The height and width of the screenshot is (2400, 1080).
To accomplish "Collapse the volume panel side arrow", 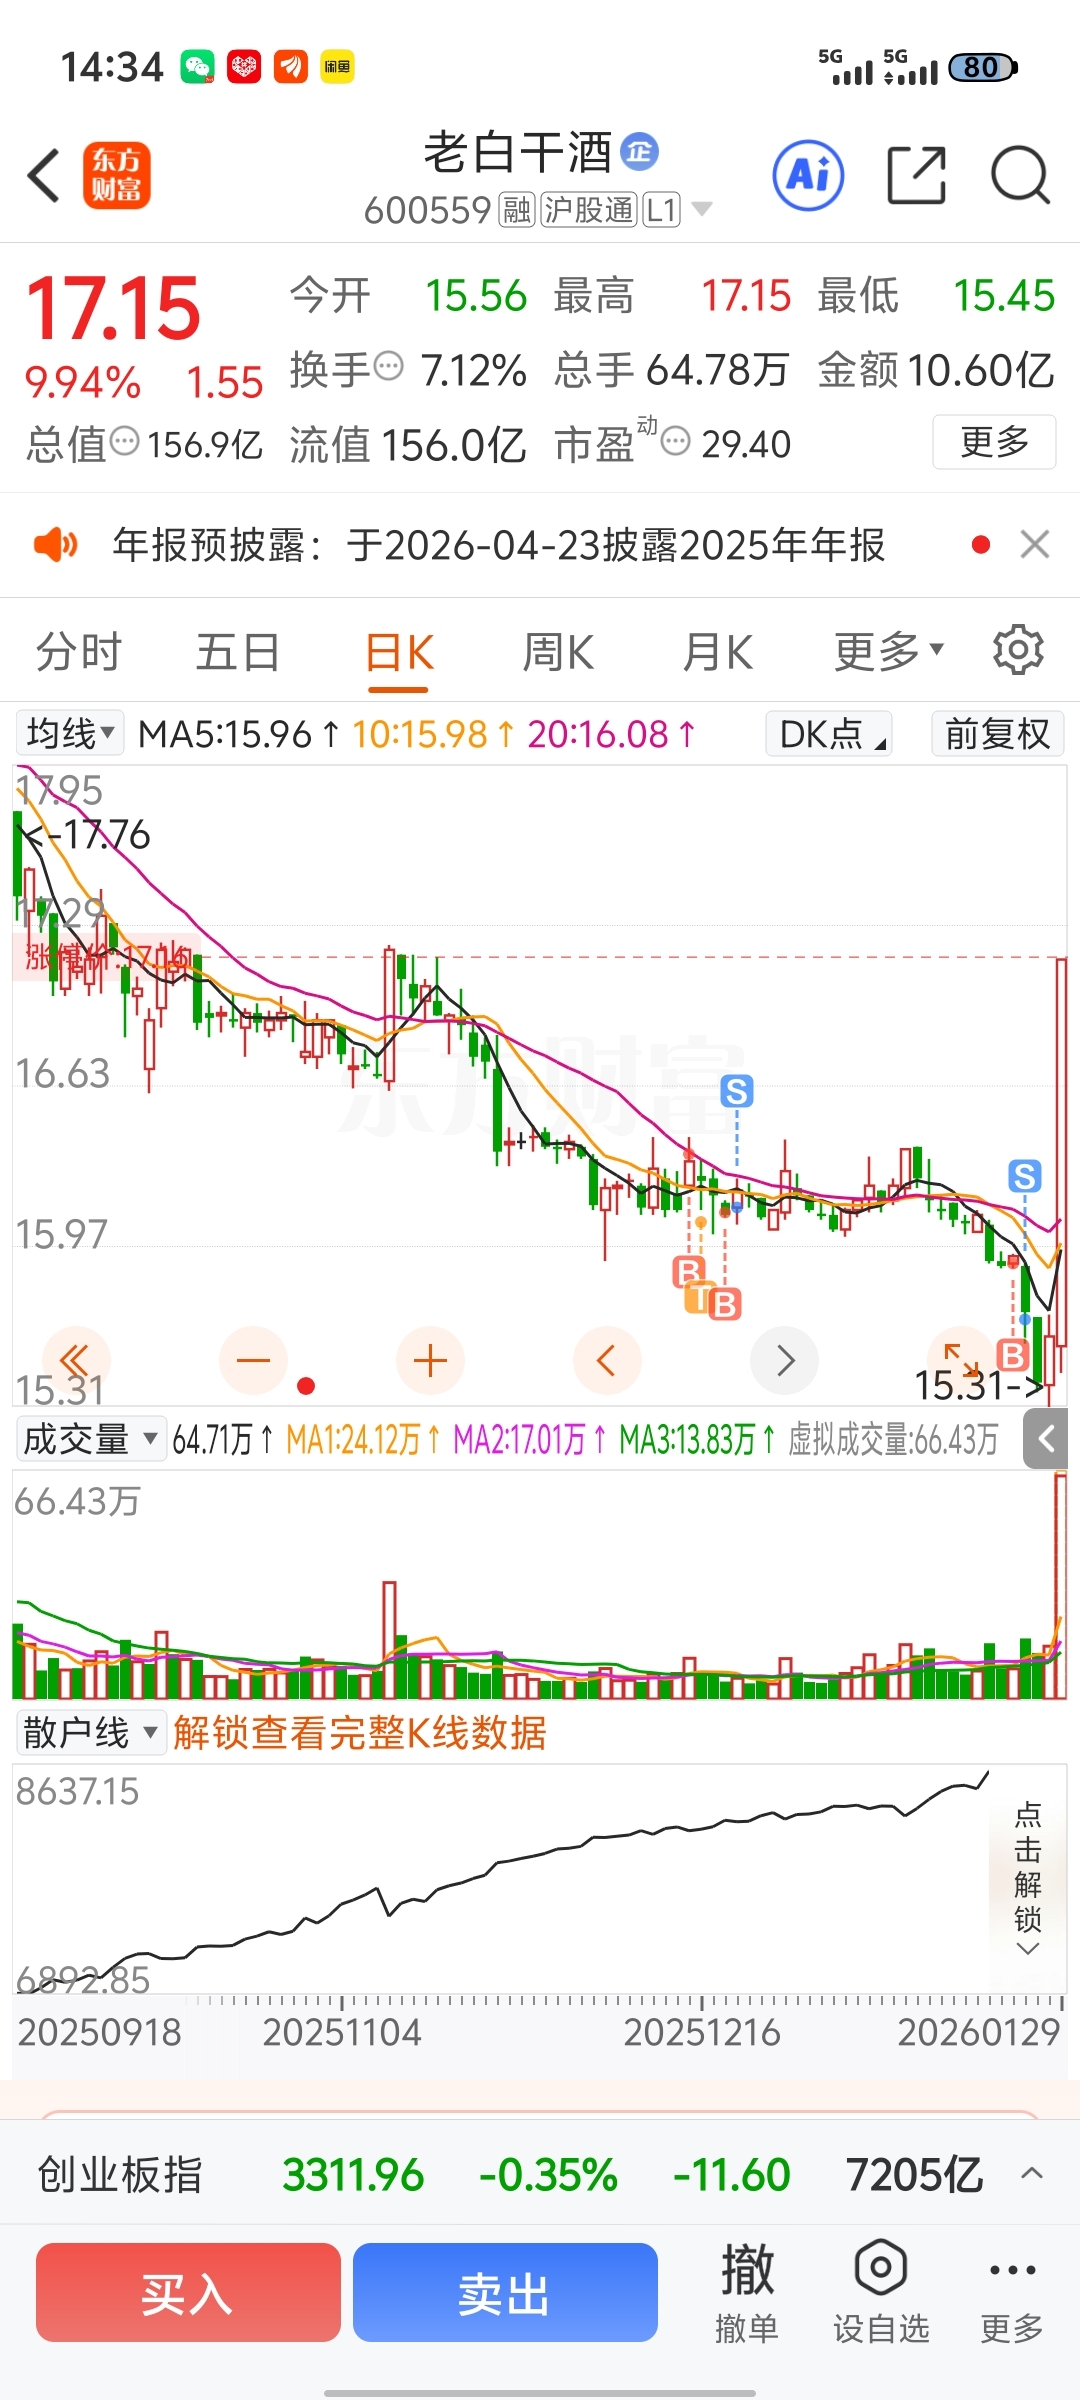I will pyautogui.click(x=1046, y=1439).
